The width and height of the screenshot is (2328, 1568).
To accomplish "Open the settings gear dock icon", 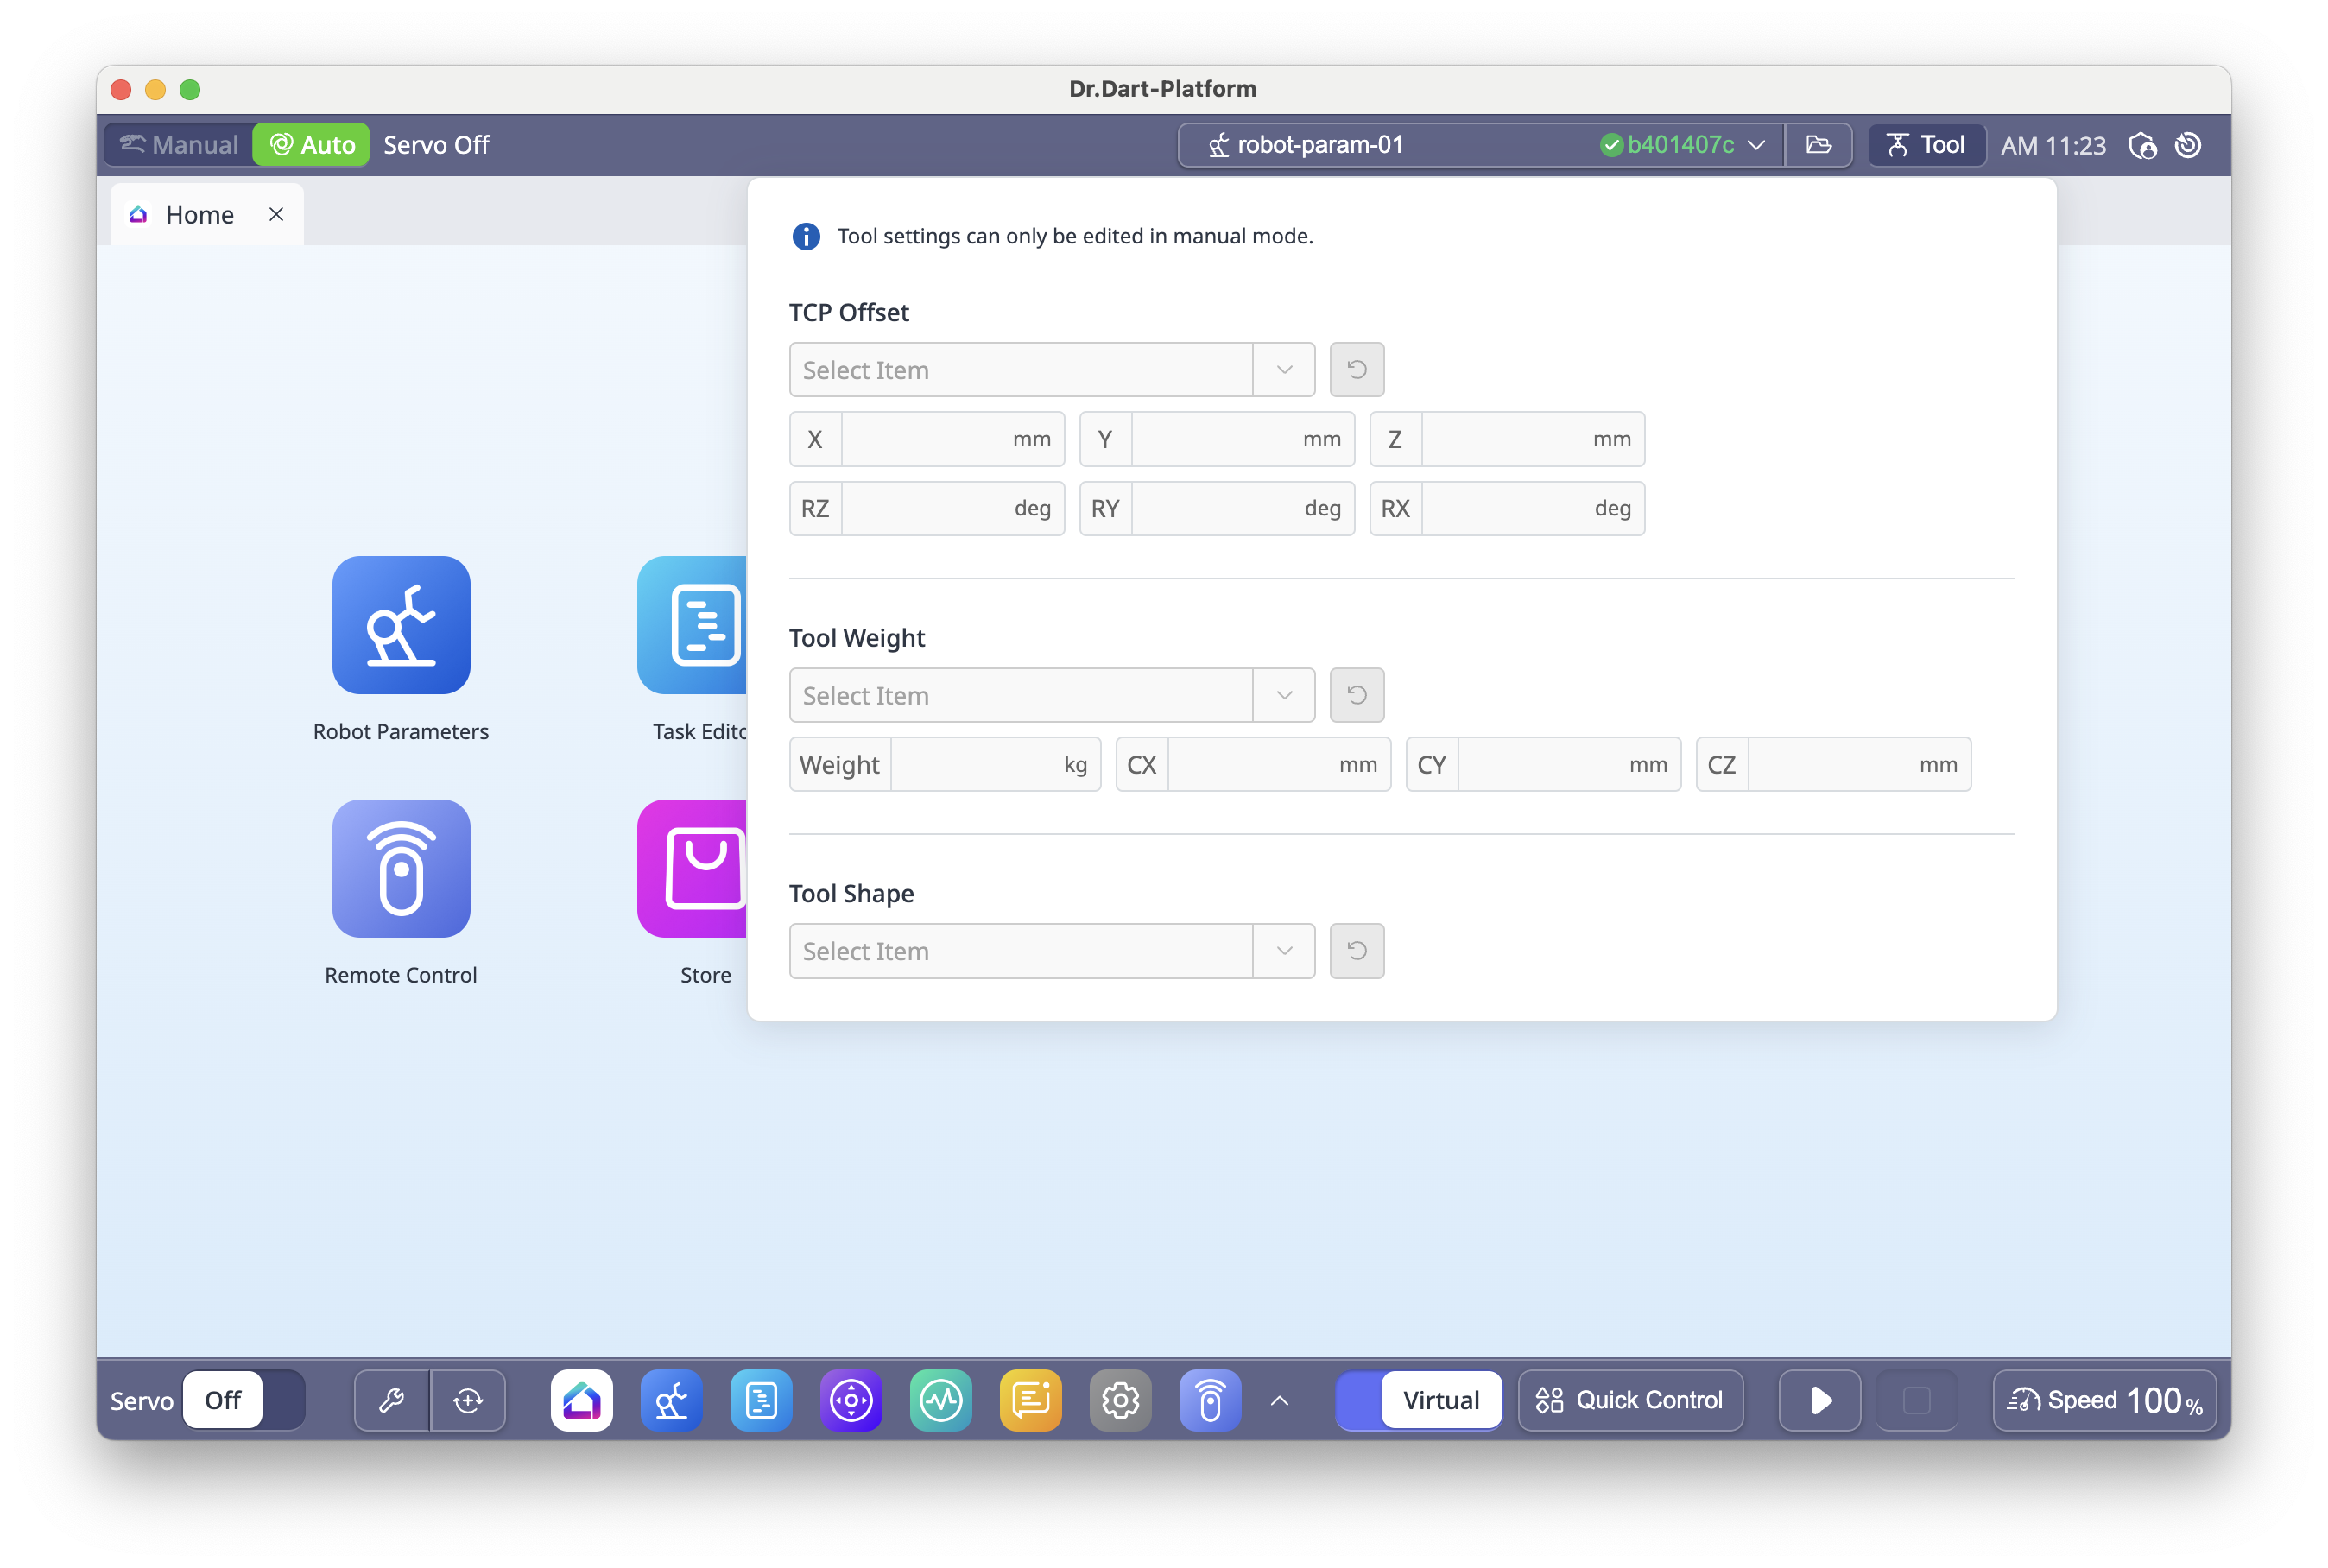I will tap(1120, 1400).
